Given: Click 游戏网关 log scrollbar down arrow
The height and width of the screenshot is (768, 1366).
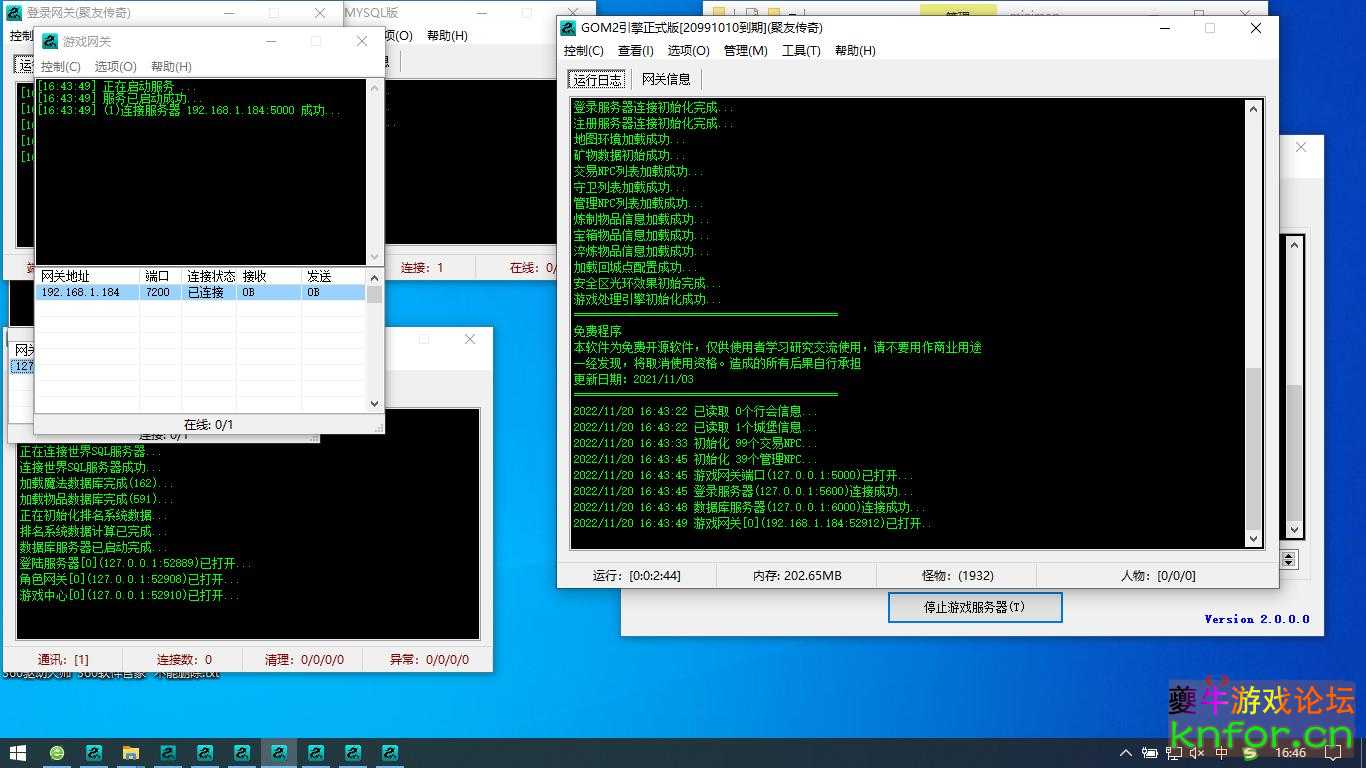Looking at the screenshot, I should coord(375,256).
